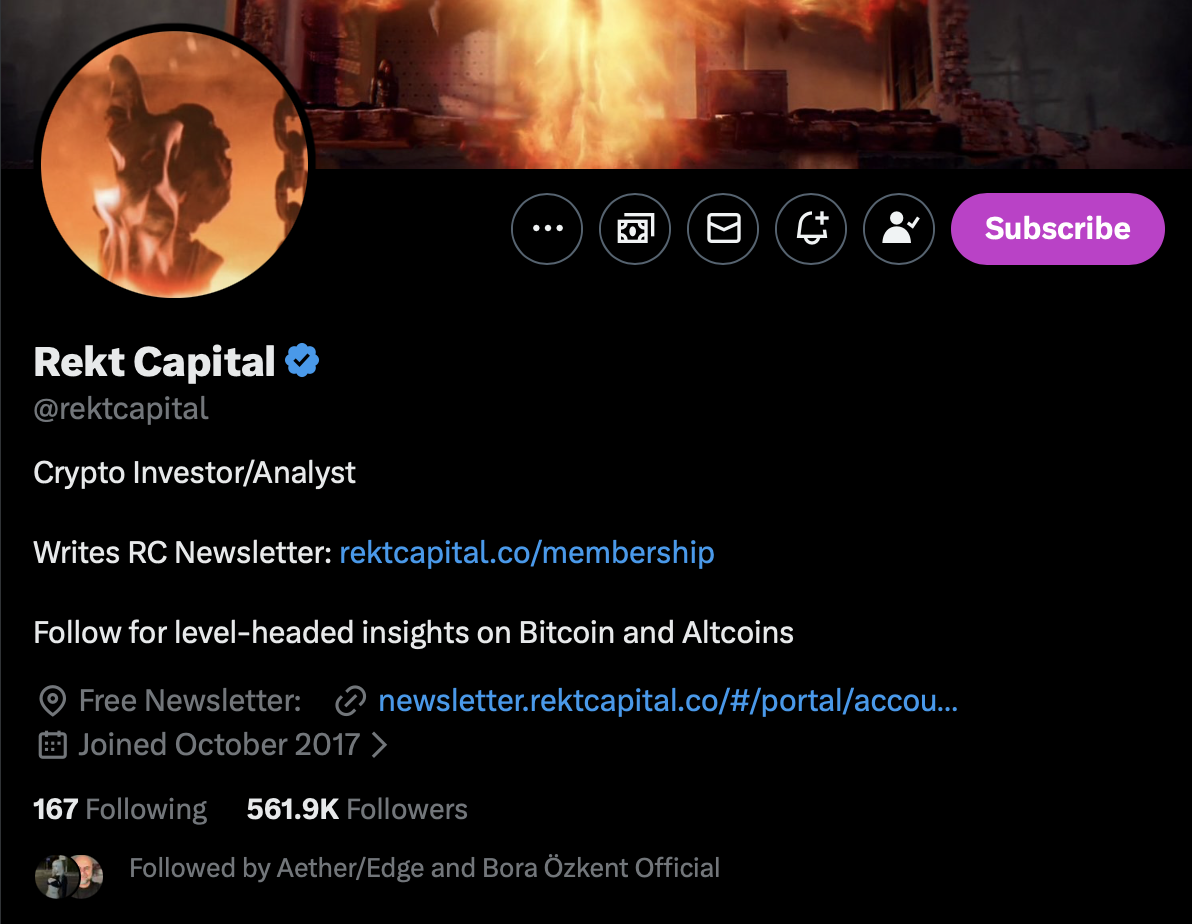This screenshot has height=924, width=1192.
Task: Open a direct message to Rekt Capital
Action: [x=723, y=228]
